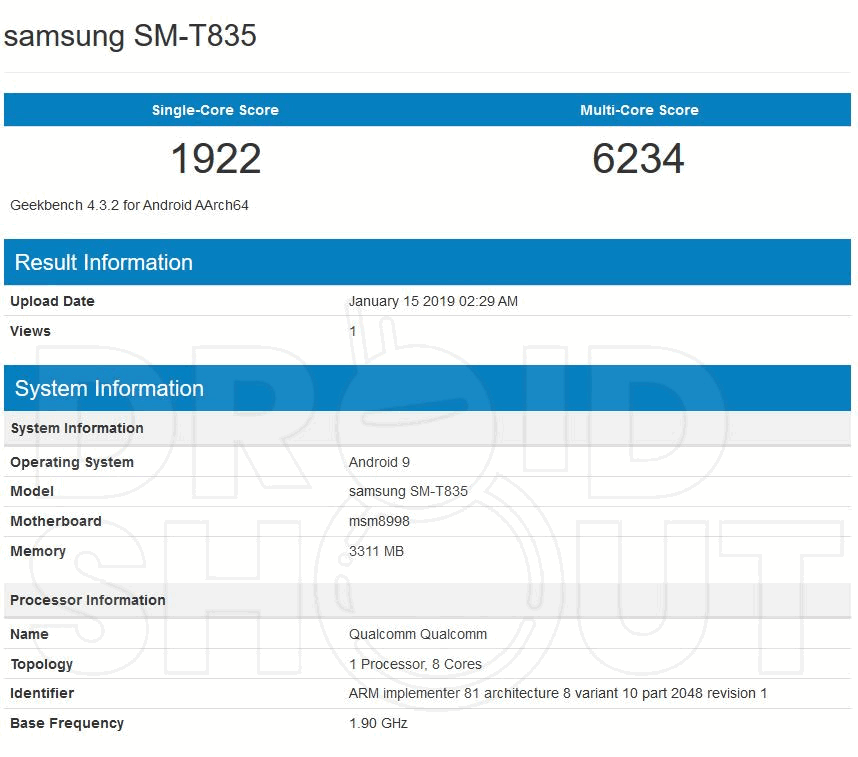Click the '1.90 GHz' frequency value
858x757 pixels.
(x=378, y=723)
